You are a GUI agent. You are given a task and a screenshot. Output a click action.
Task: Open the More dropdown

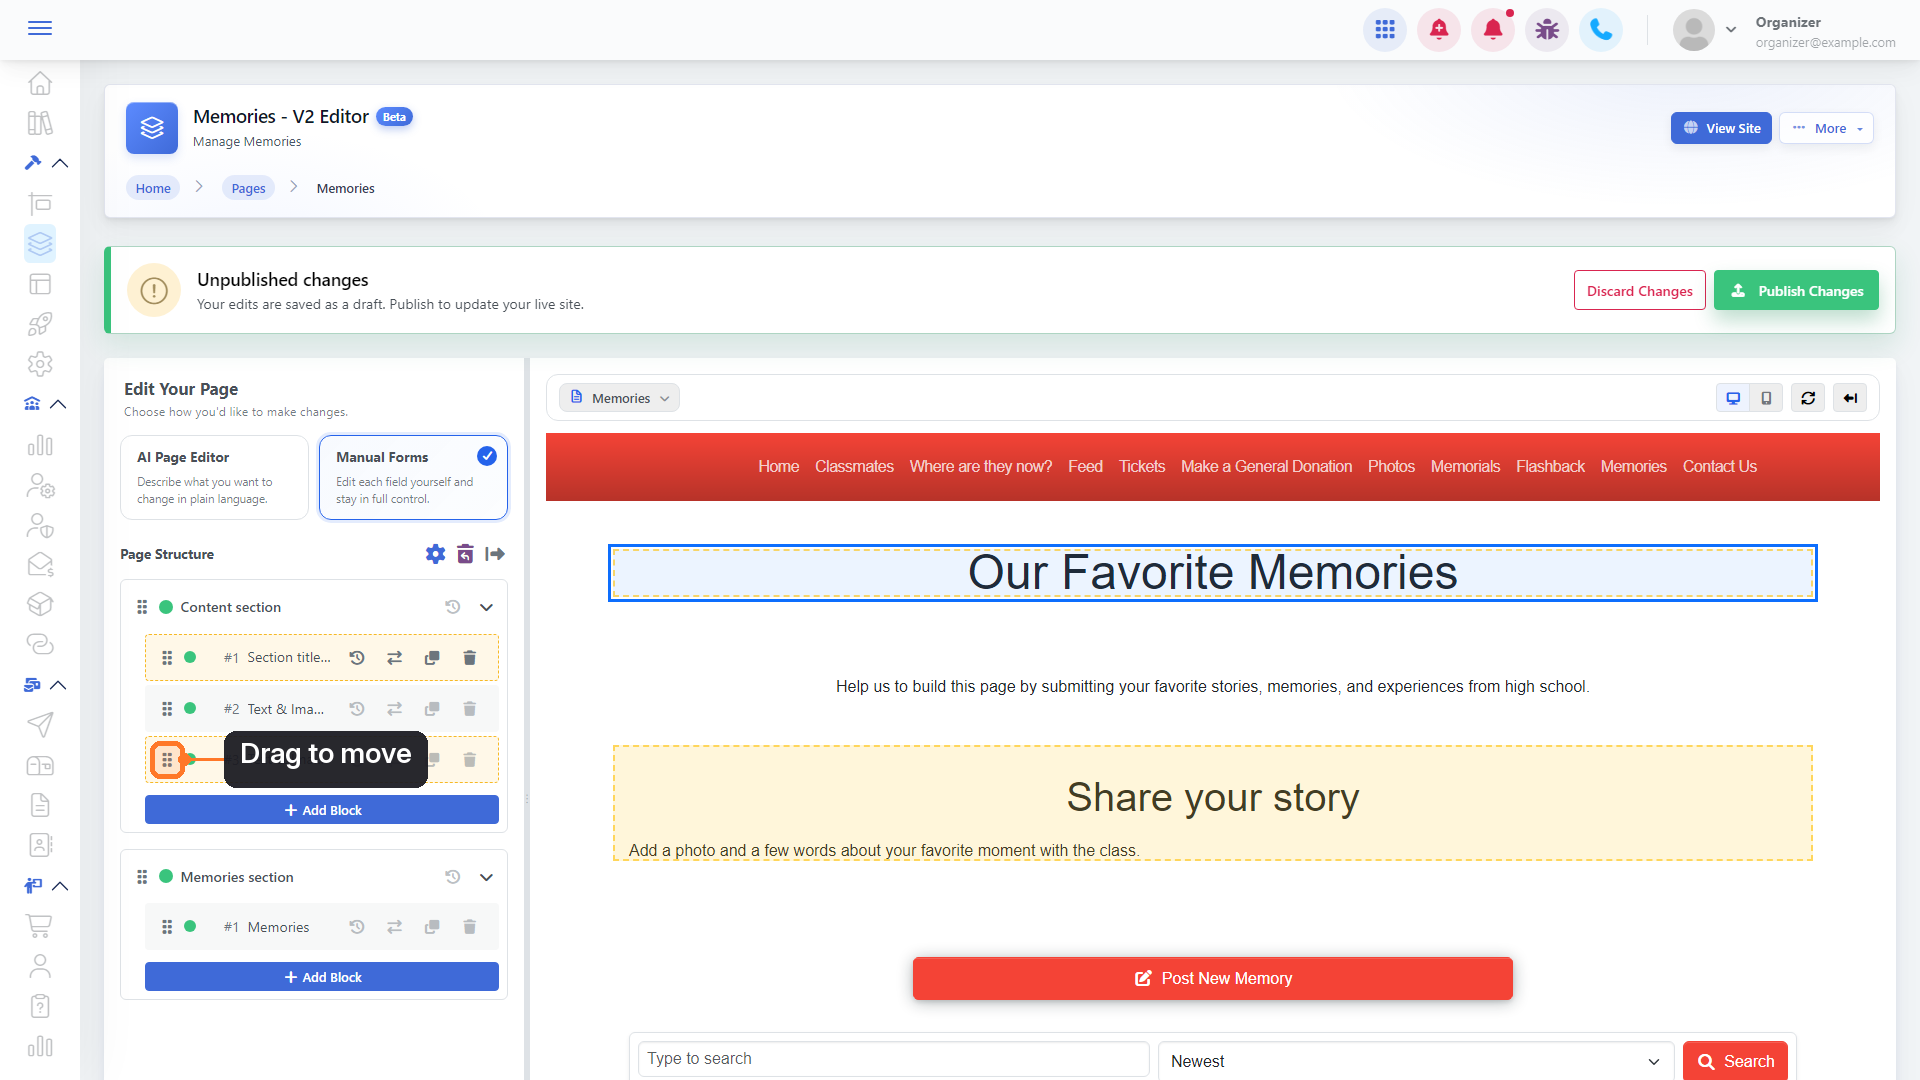coord(1826,128)
